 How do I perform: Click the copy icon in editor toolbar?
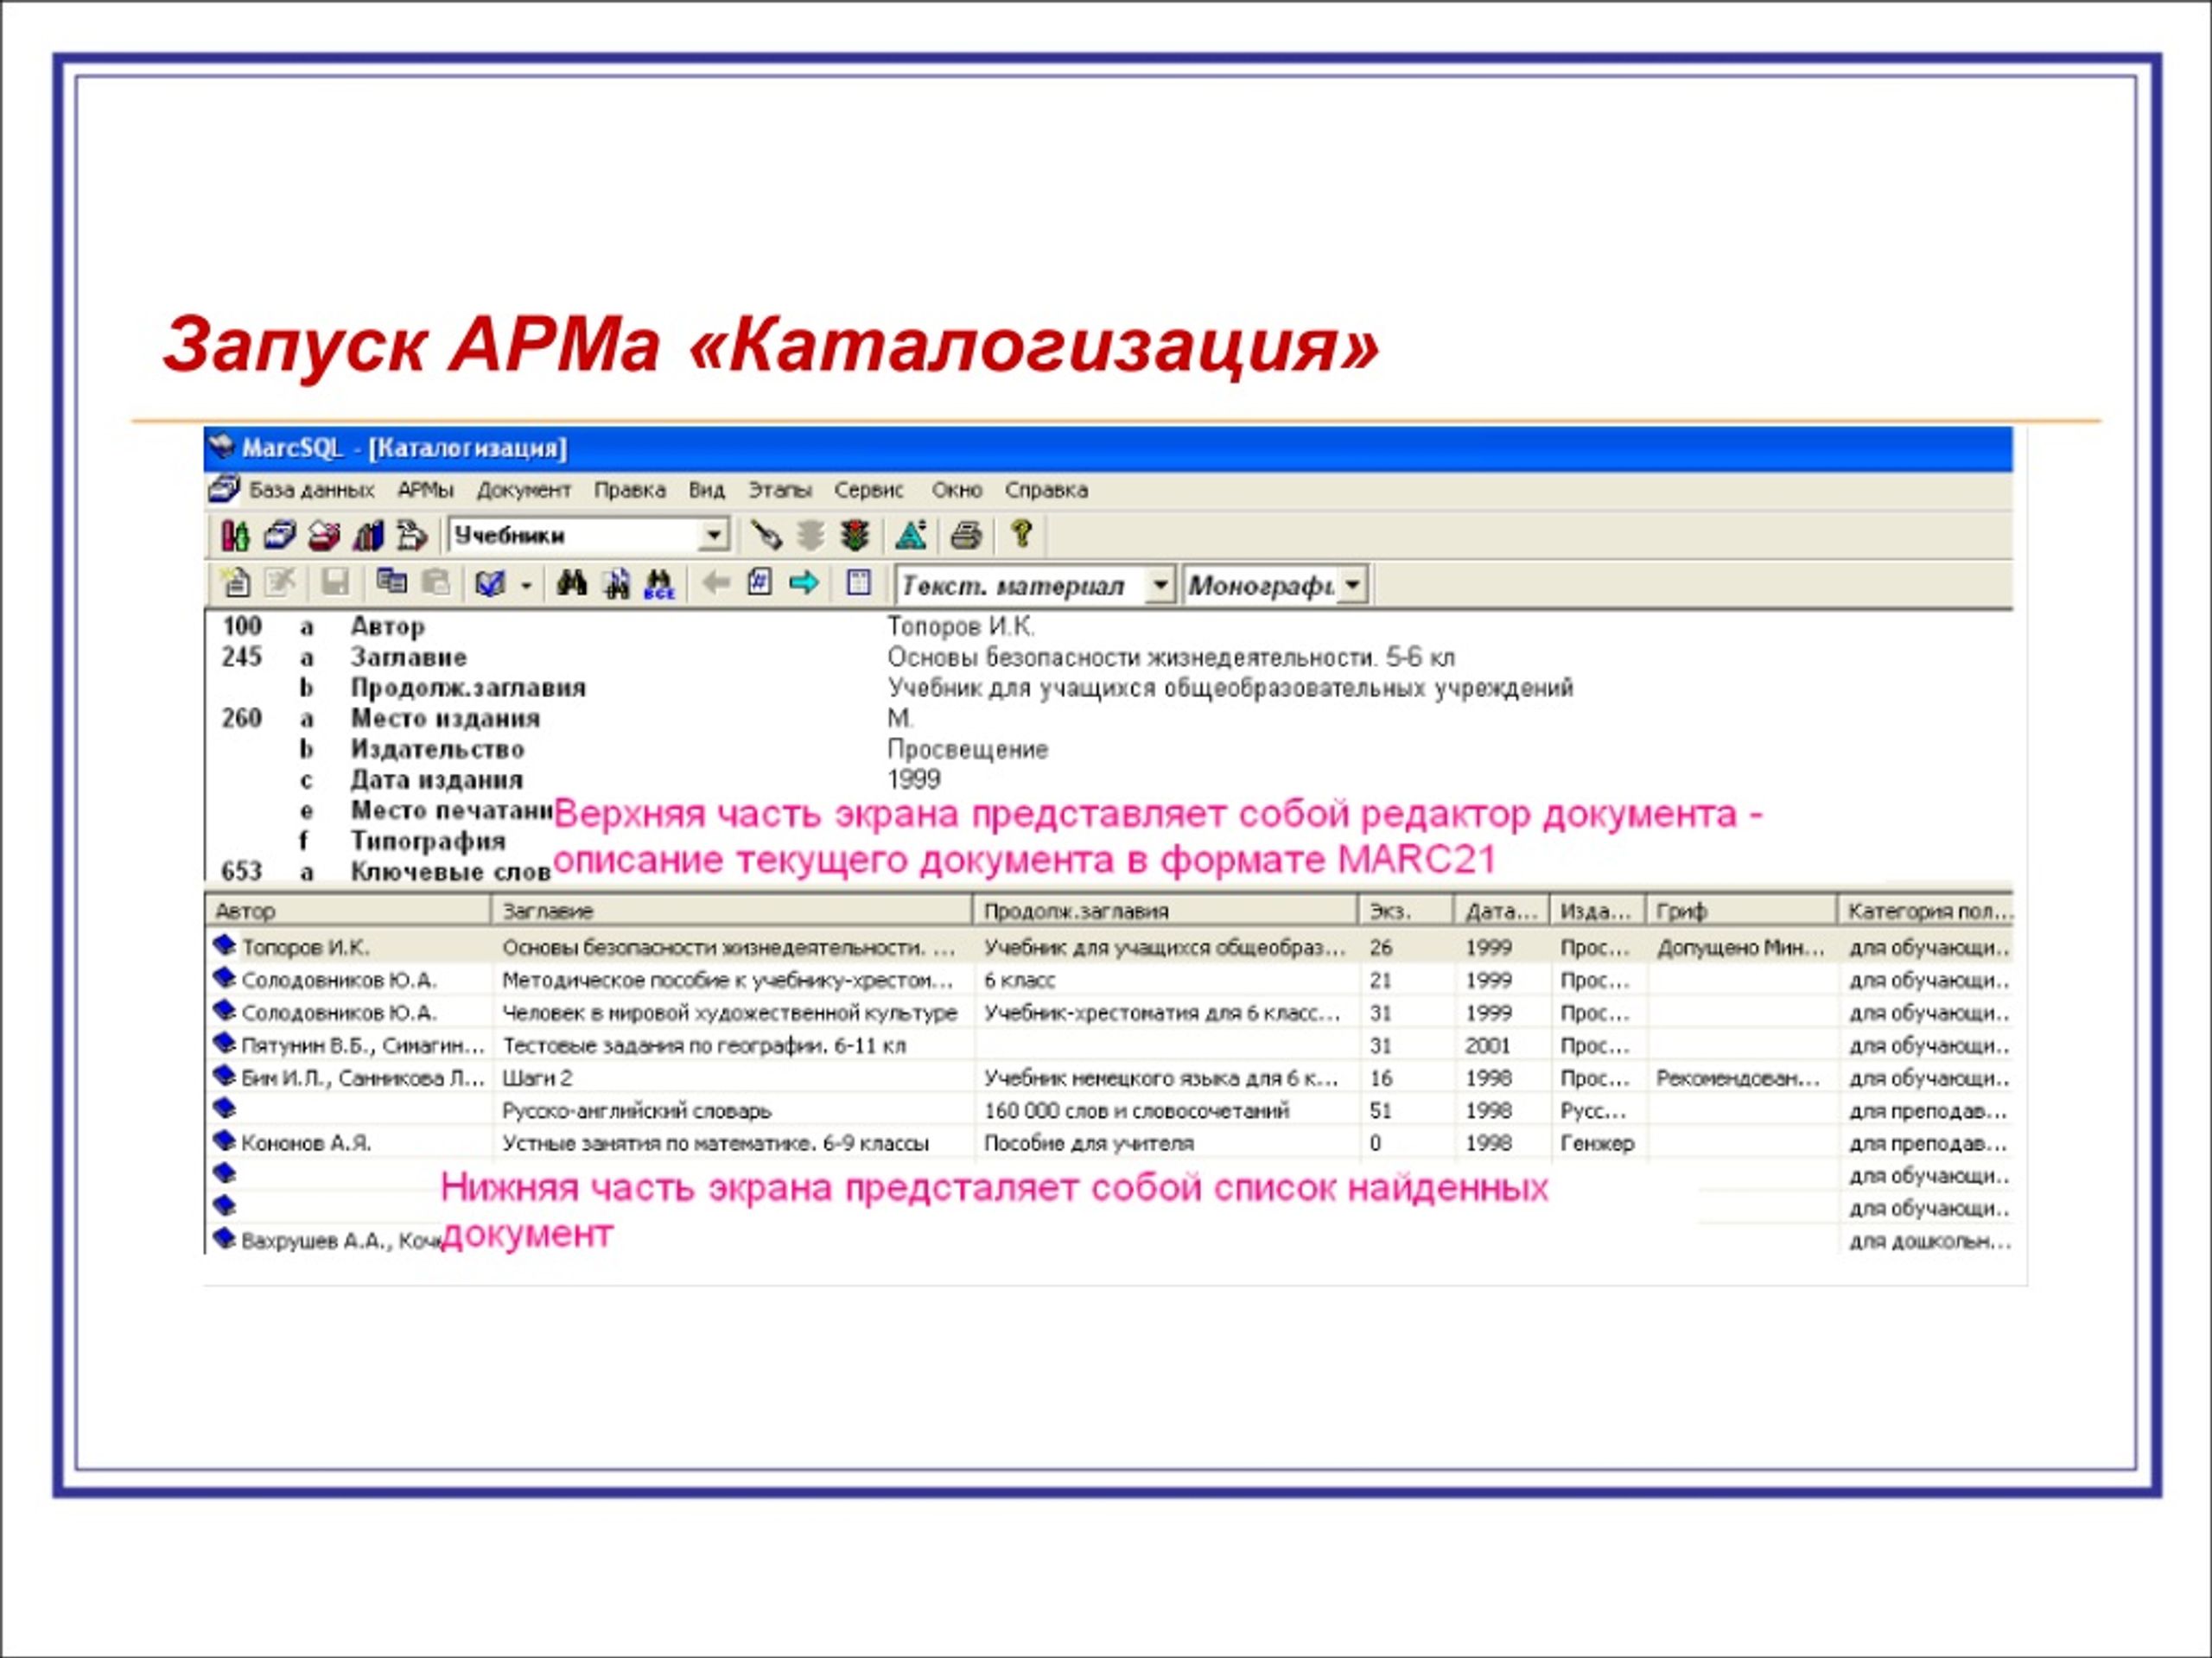[x=391, y=582]
